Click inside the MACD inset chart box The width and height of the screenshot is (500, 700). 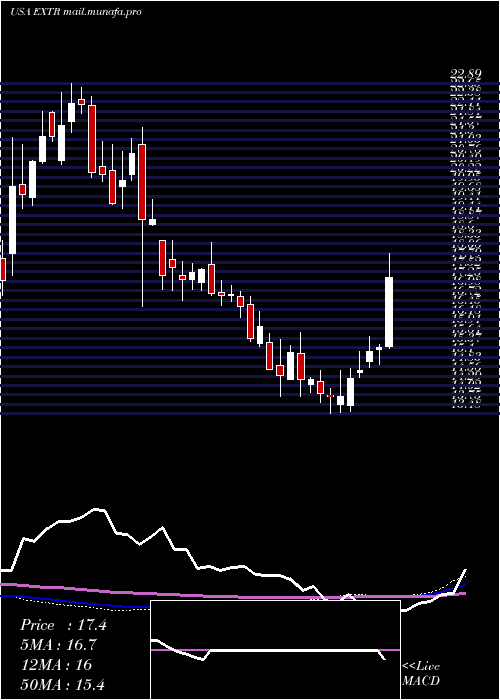point(275,650)
